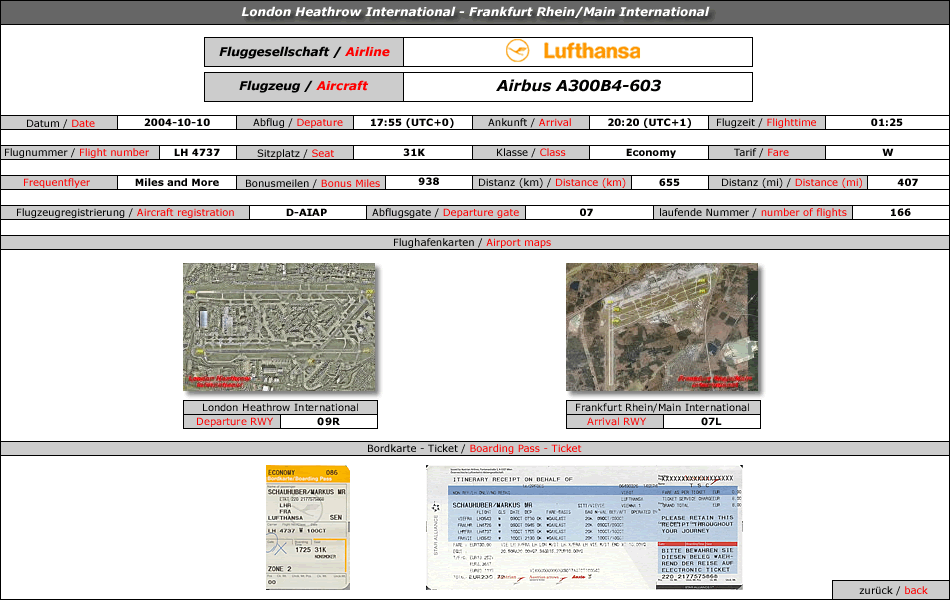Viewport: 950px width, 600px height.
Task: Select the flight number LH 4737
Action: (x=197, y=153)
